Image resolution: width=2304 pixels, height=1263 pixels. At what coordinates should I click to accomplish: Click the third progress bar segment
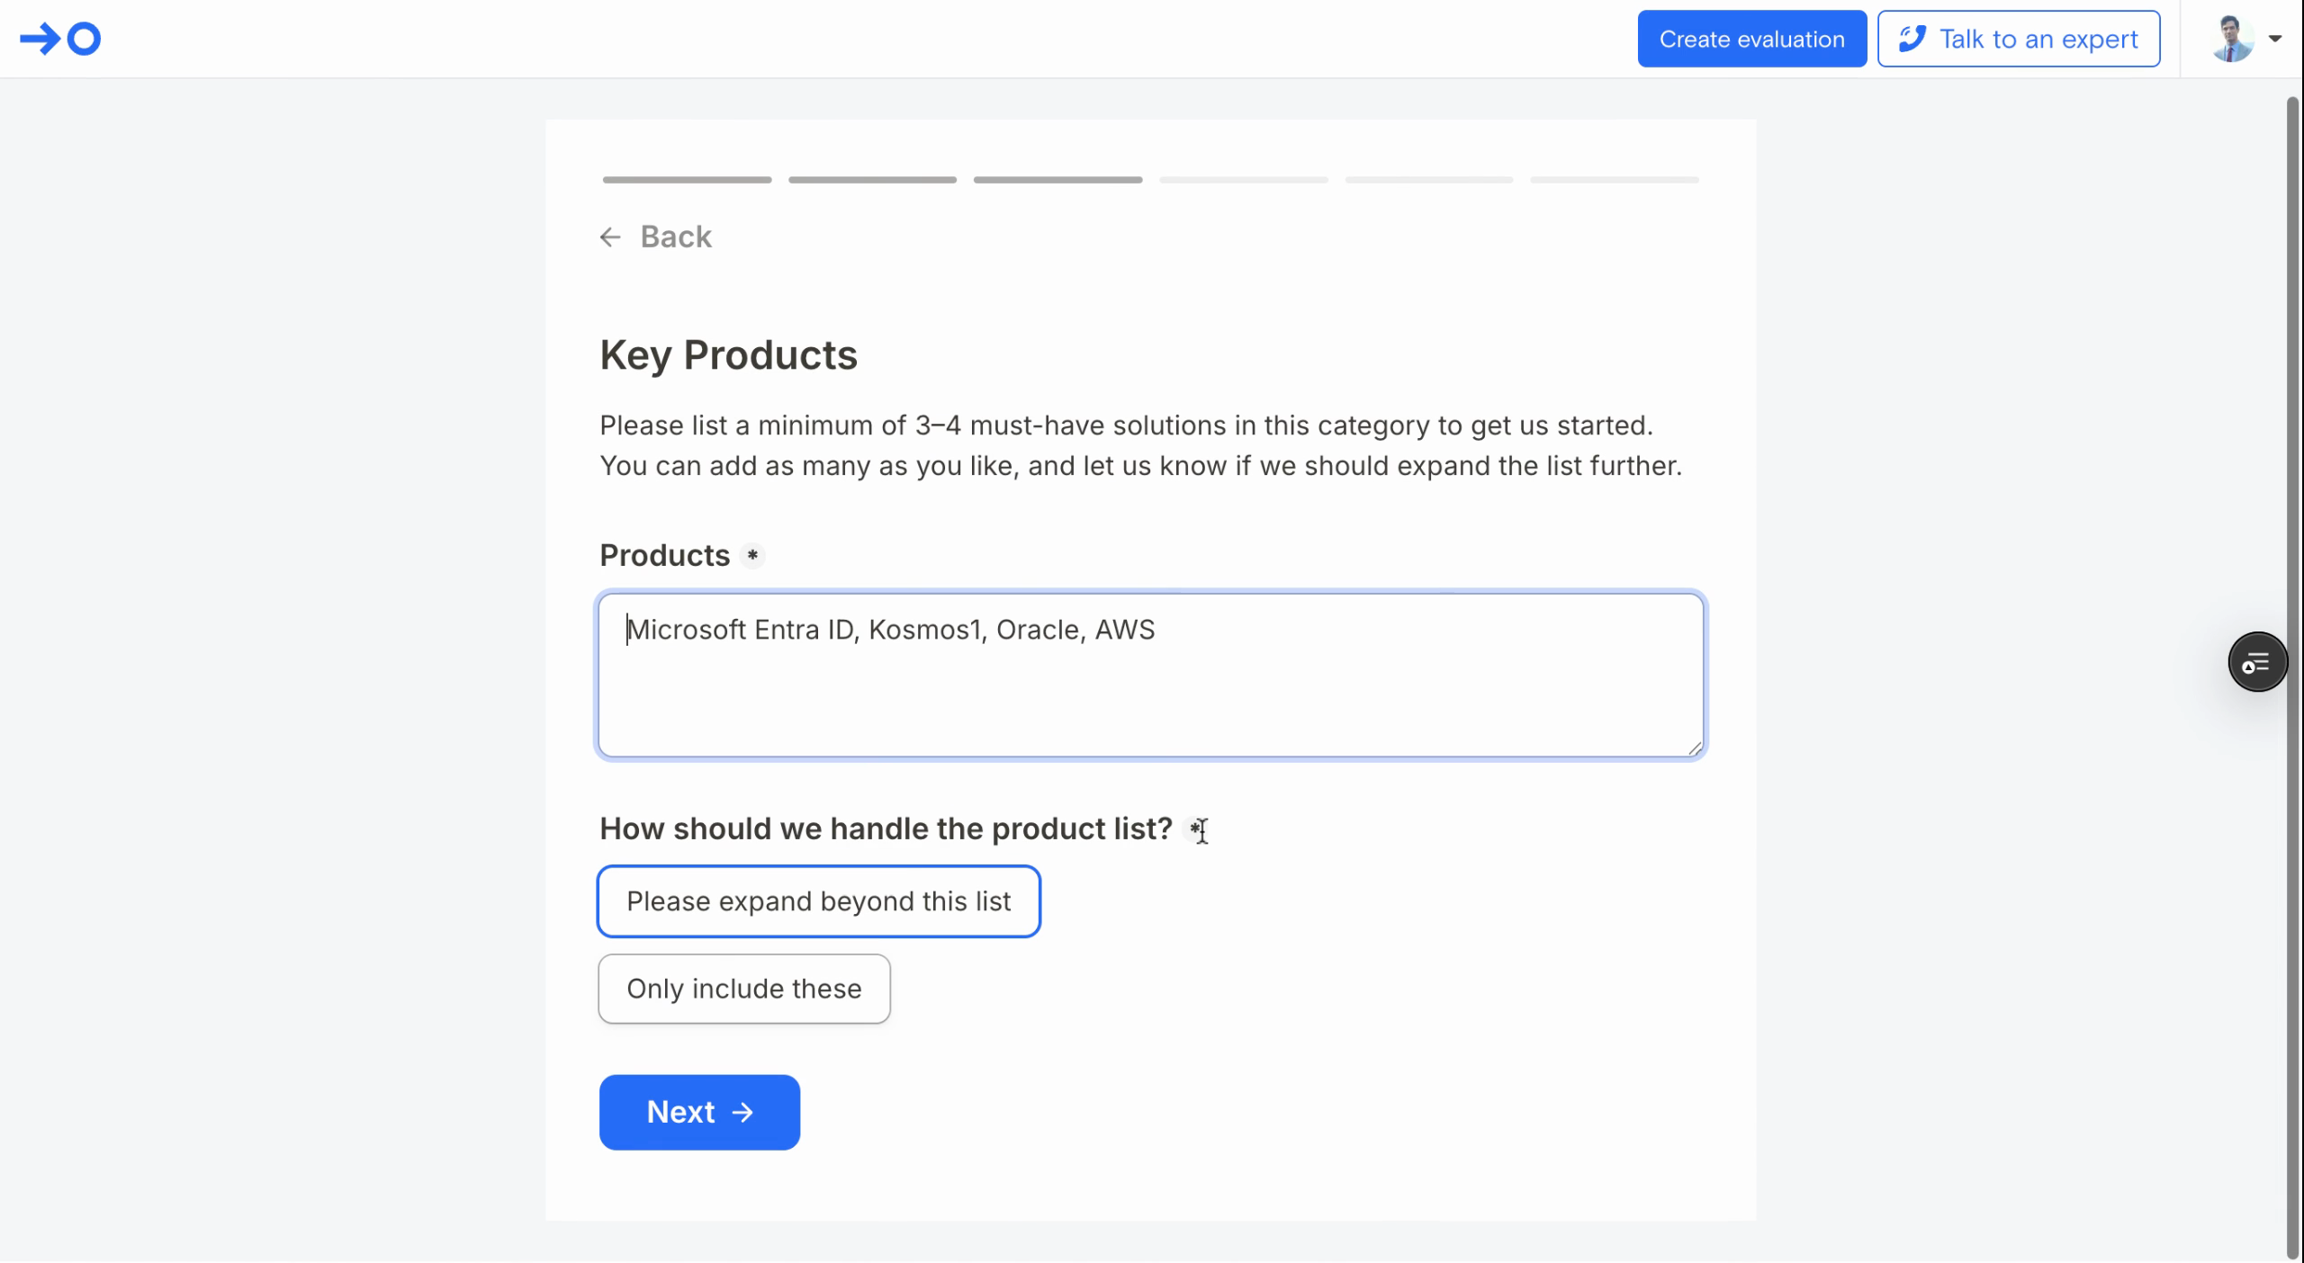[x=1058, y=180]
